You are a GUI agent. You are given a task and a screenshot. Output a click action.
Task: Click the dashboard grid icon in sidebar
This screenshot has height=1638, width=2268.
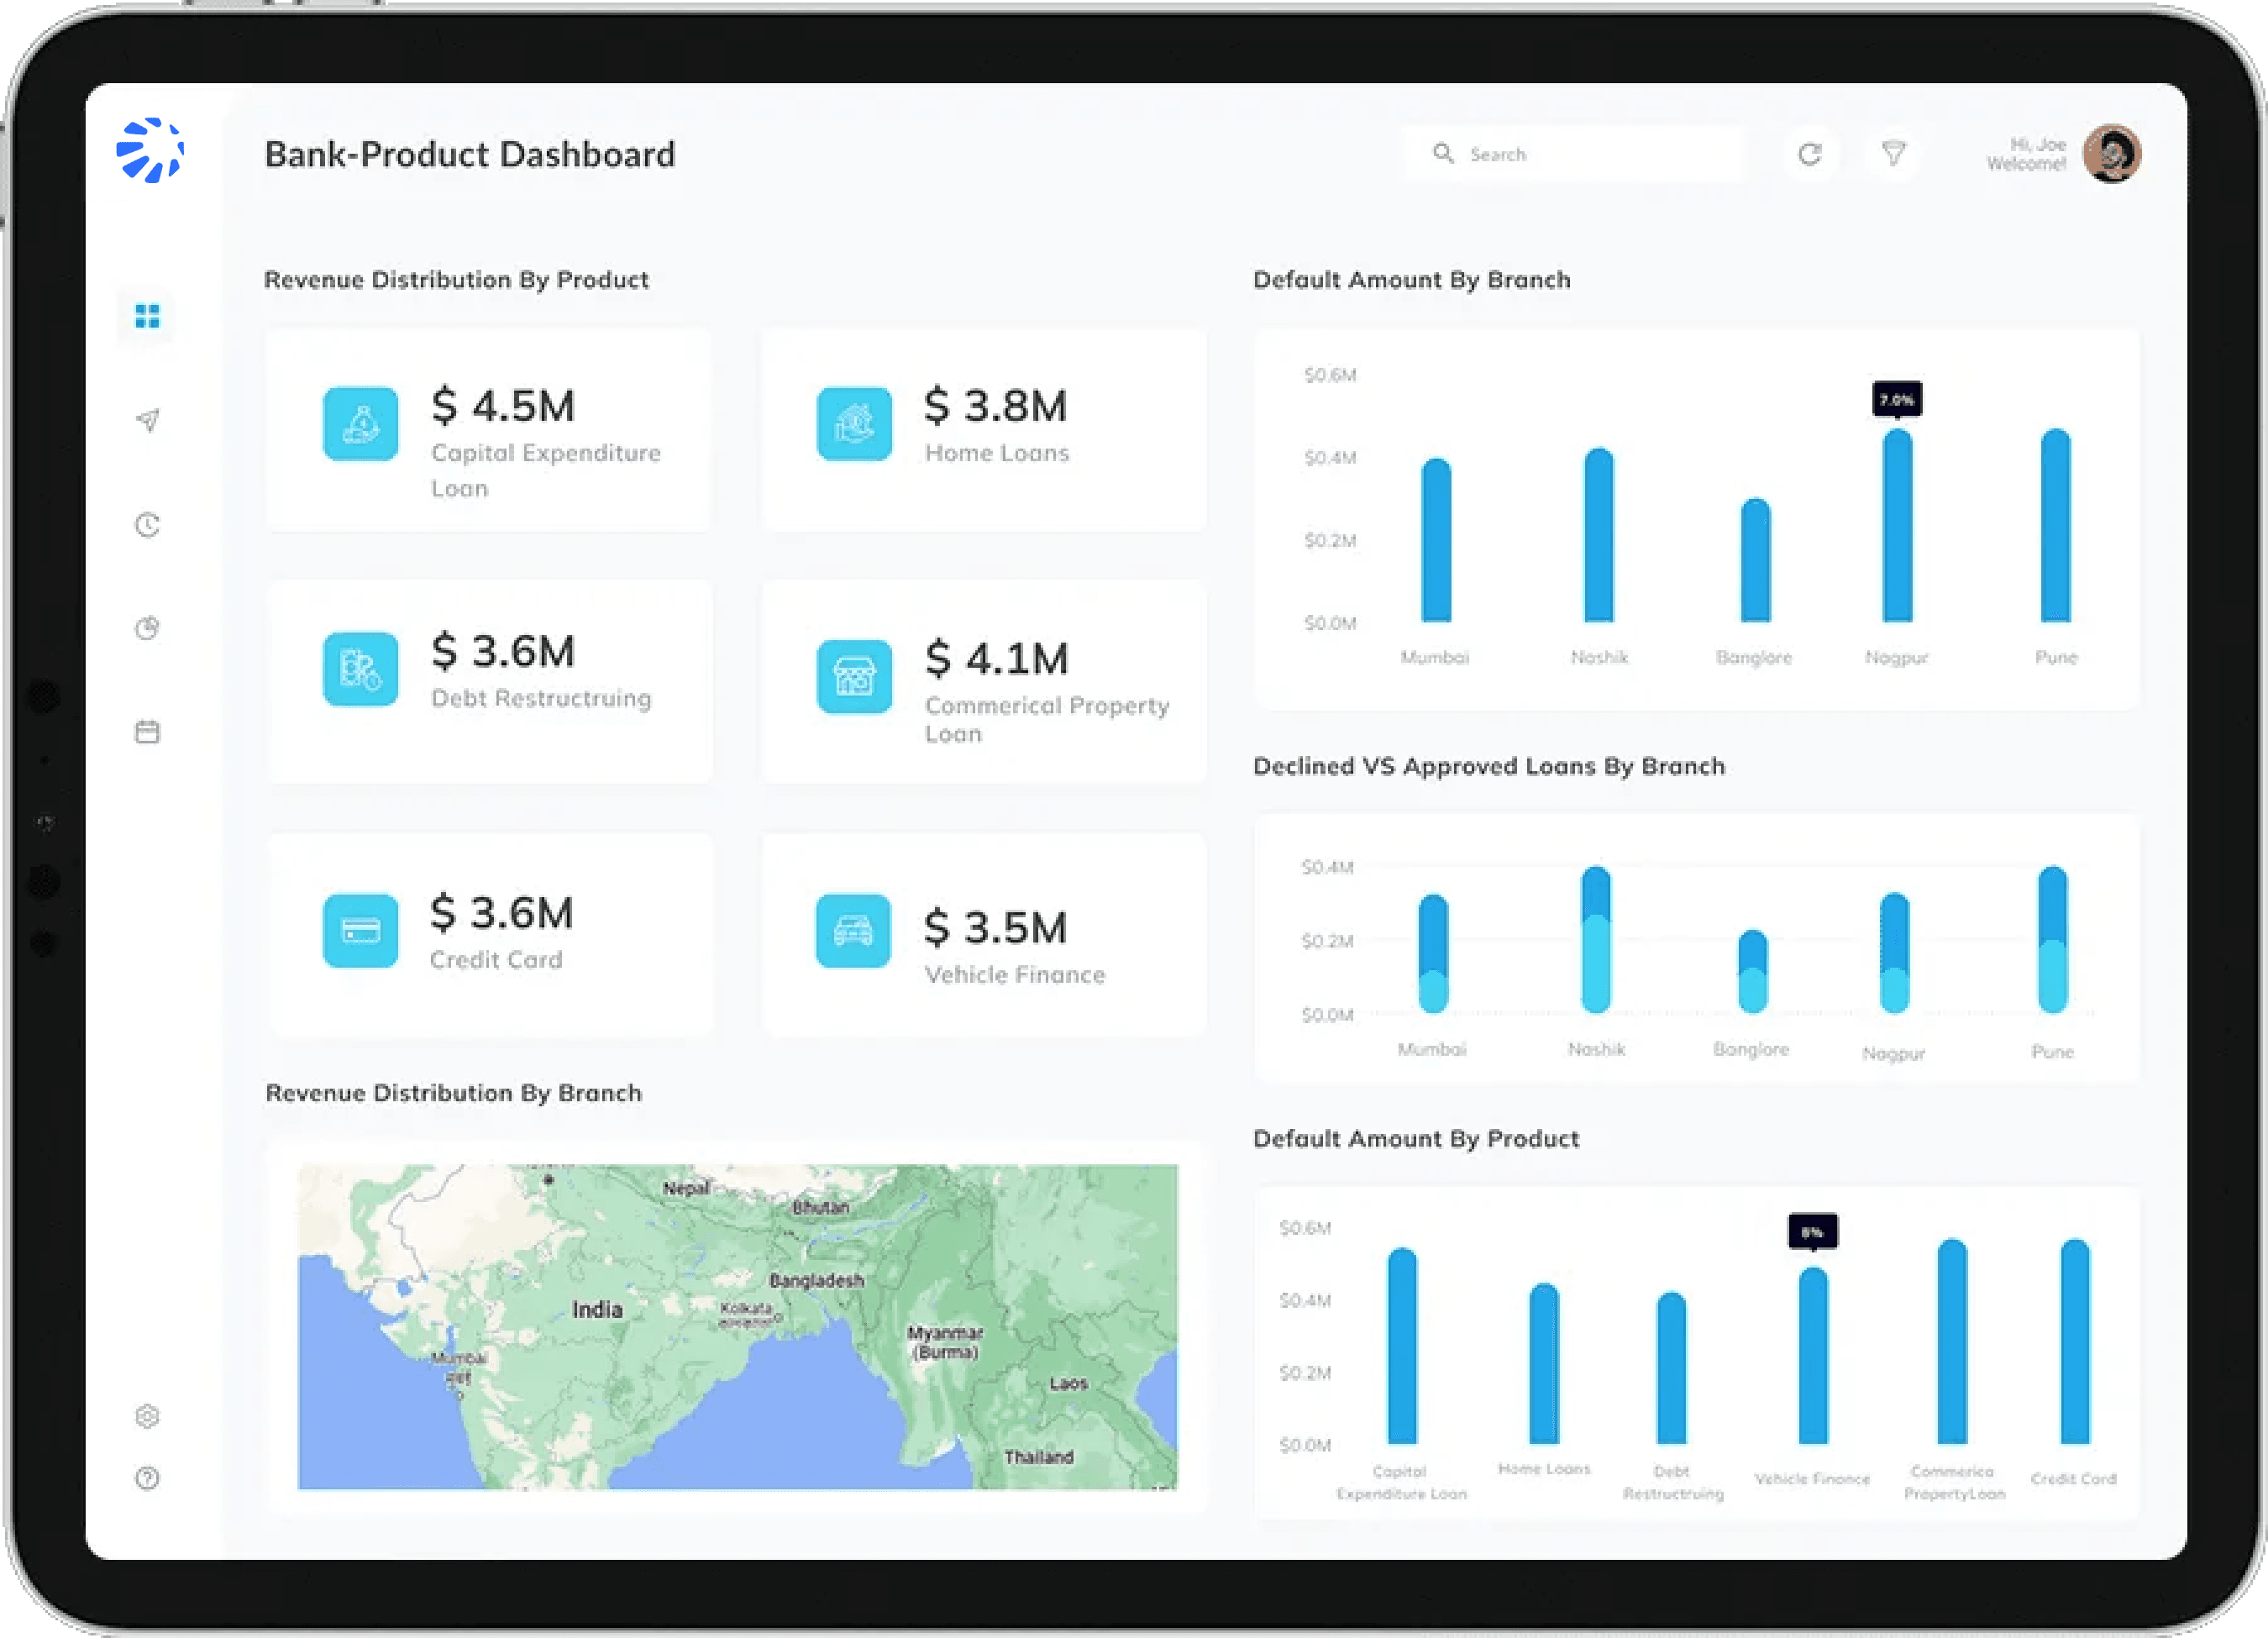point(147,316)
